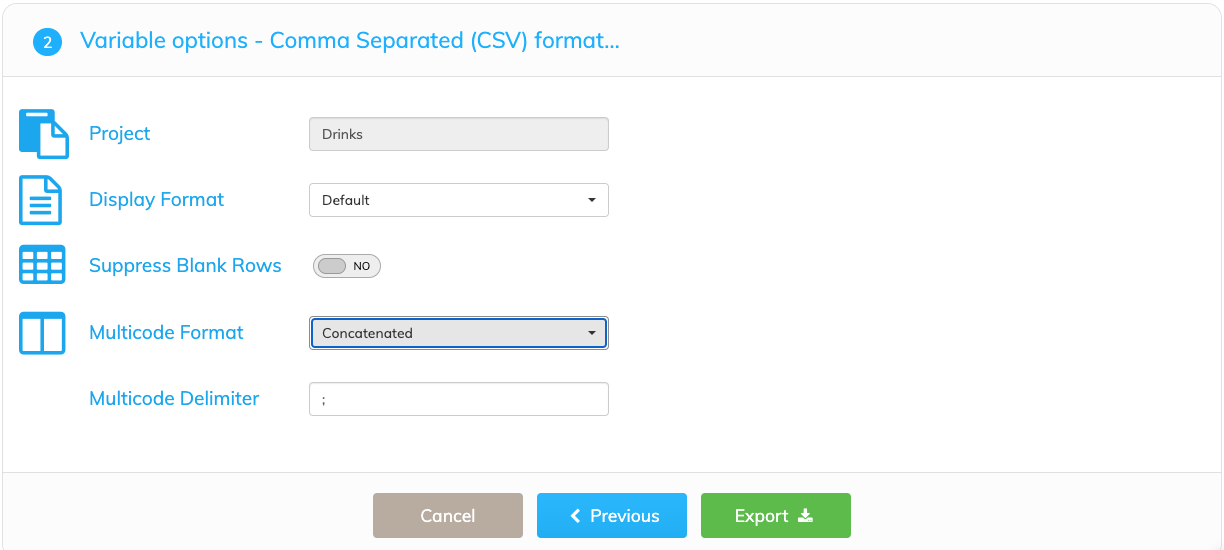The height and width of the screenshot is (550, 1224).
Task: Click the Project field showing Drinks
Action: [x=459, y=134]
